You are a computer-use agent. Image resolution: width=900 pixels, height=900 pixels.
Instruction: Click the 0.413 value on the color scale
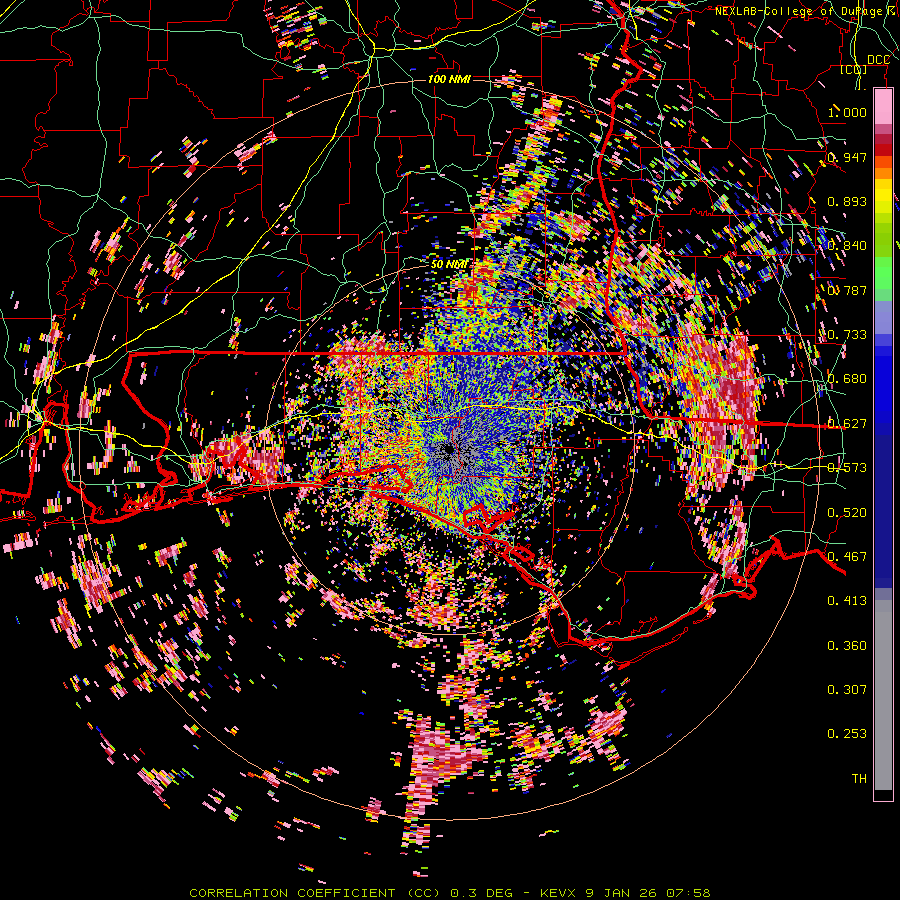click(847, 601)
